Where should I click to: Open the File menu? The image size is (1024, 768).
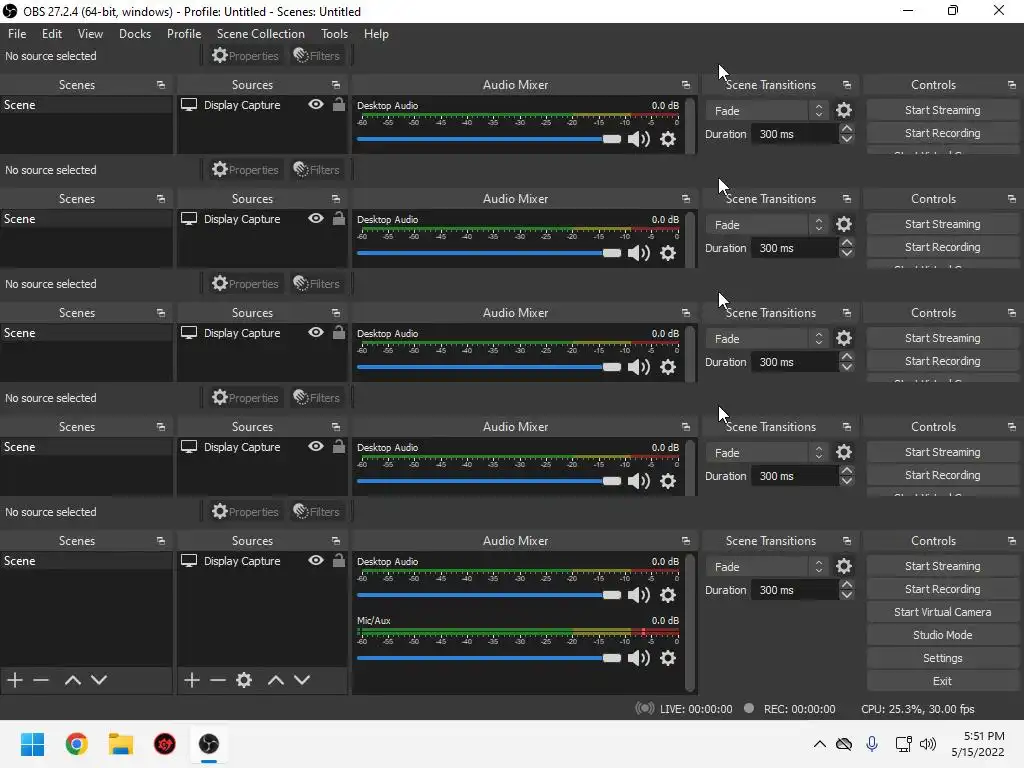coord(17,34)
